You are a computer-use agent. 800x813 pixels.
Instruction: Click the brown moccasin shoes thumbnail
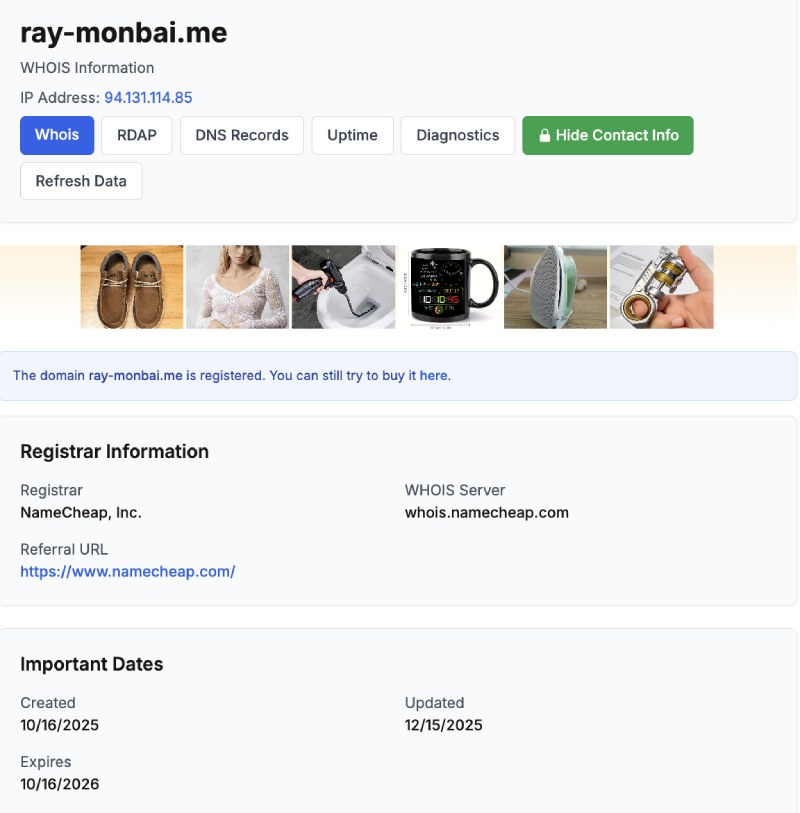tap(131, 287)
